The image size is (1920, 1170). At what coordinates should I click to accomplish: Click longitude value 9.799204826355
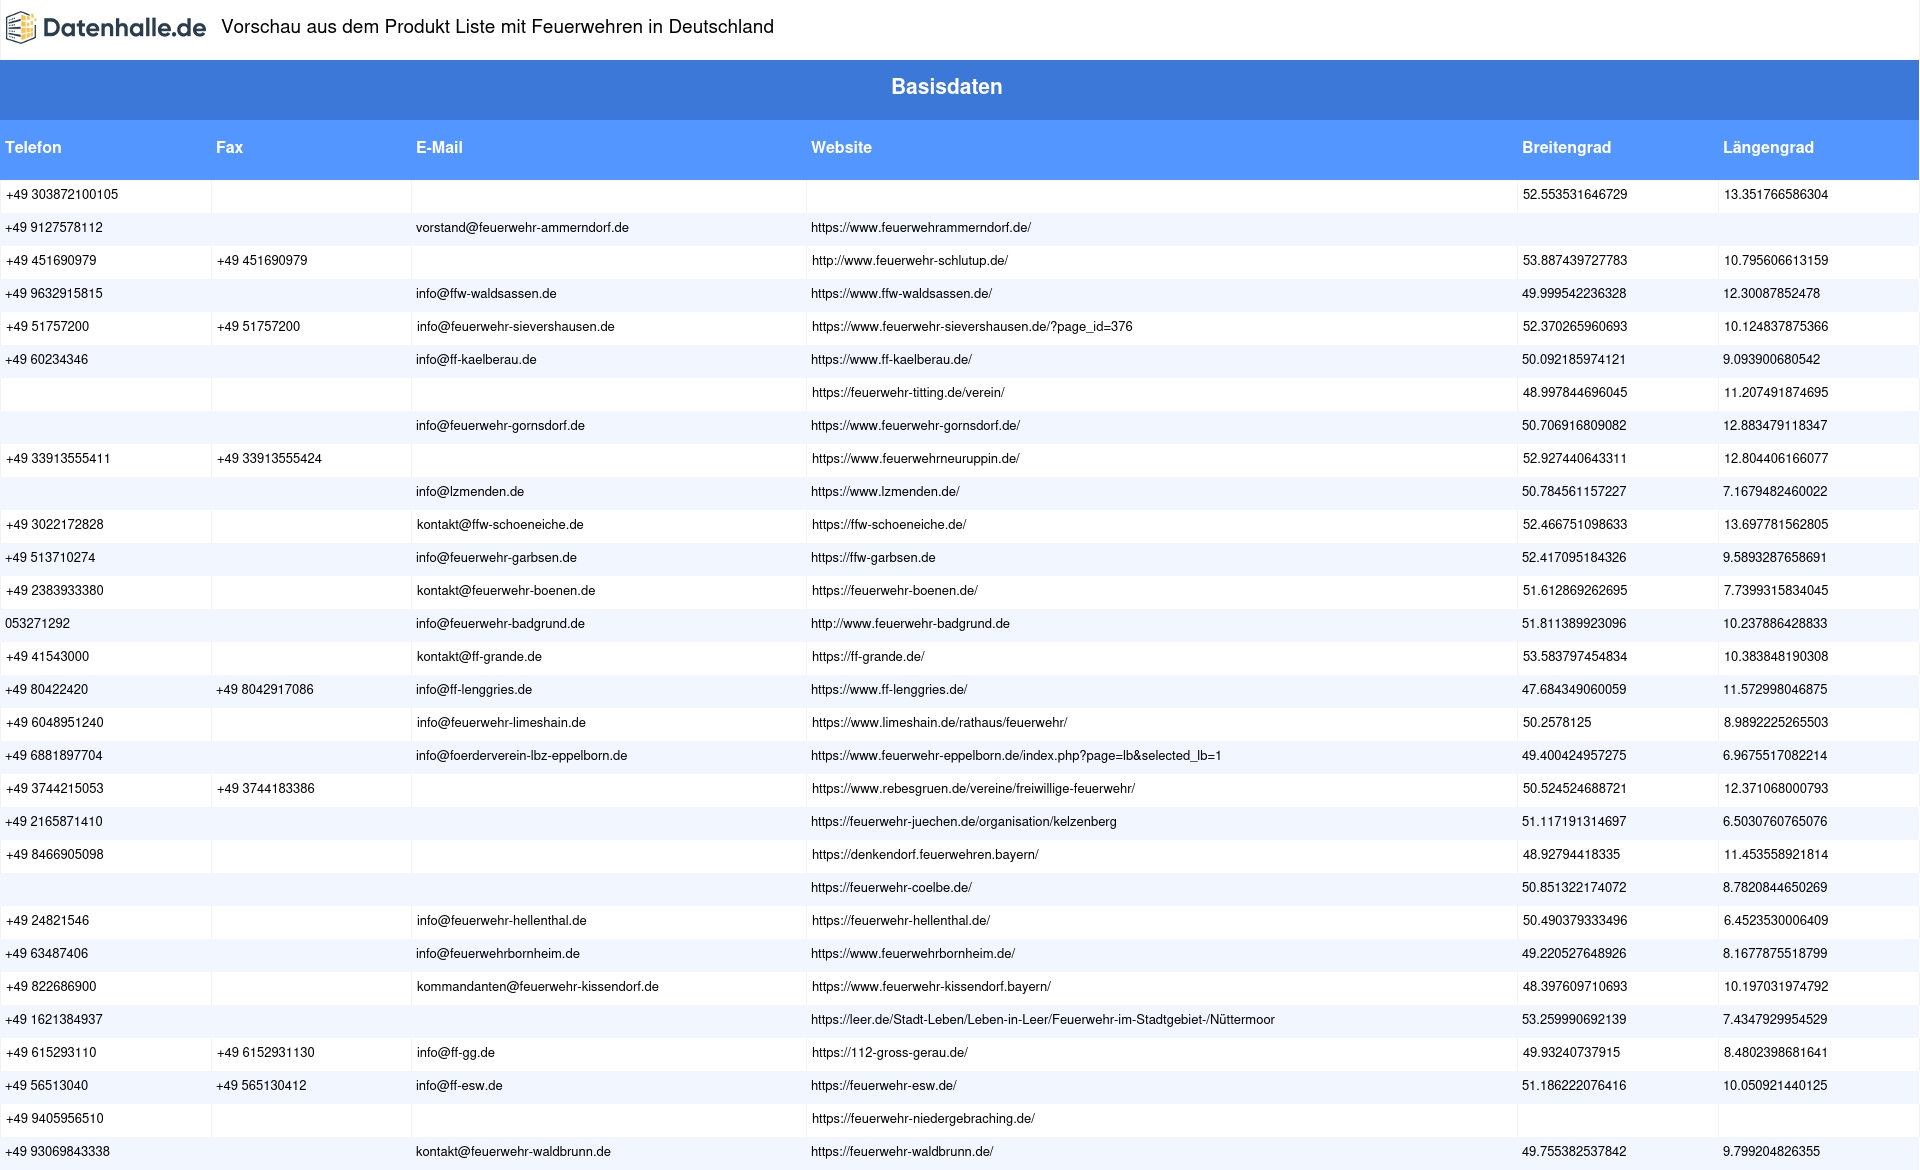[1771, 1152]
